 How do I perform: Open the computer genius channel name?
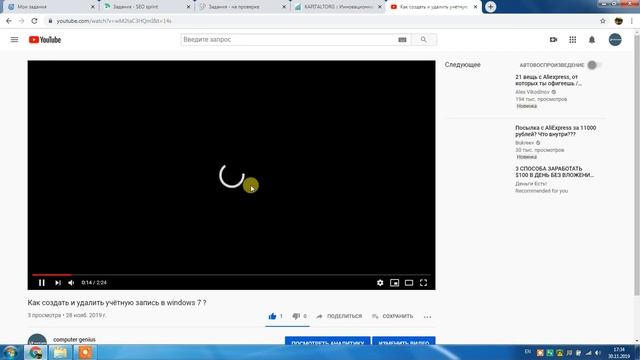tap(74, 339)
